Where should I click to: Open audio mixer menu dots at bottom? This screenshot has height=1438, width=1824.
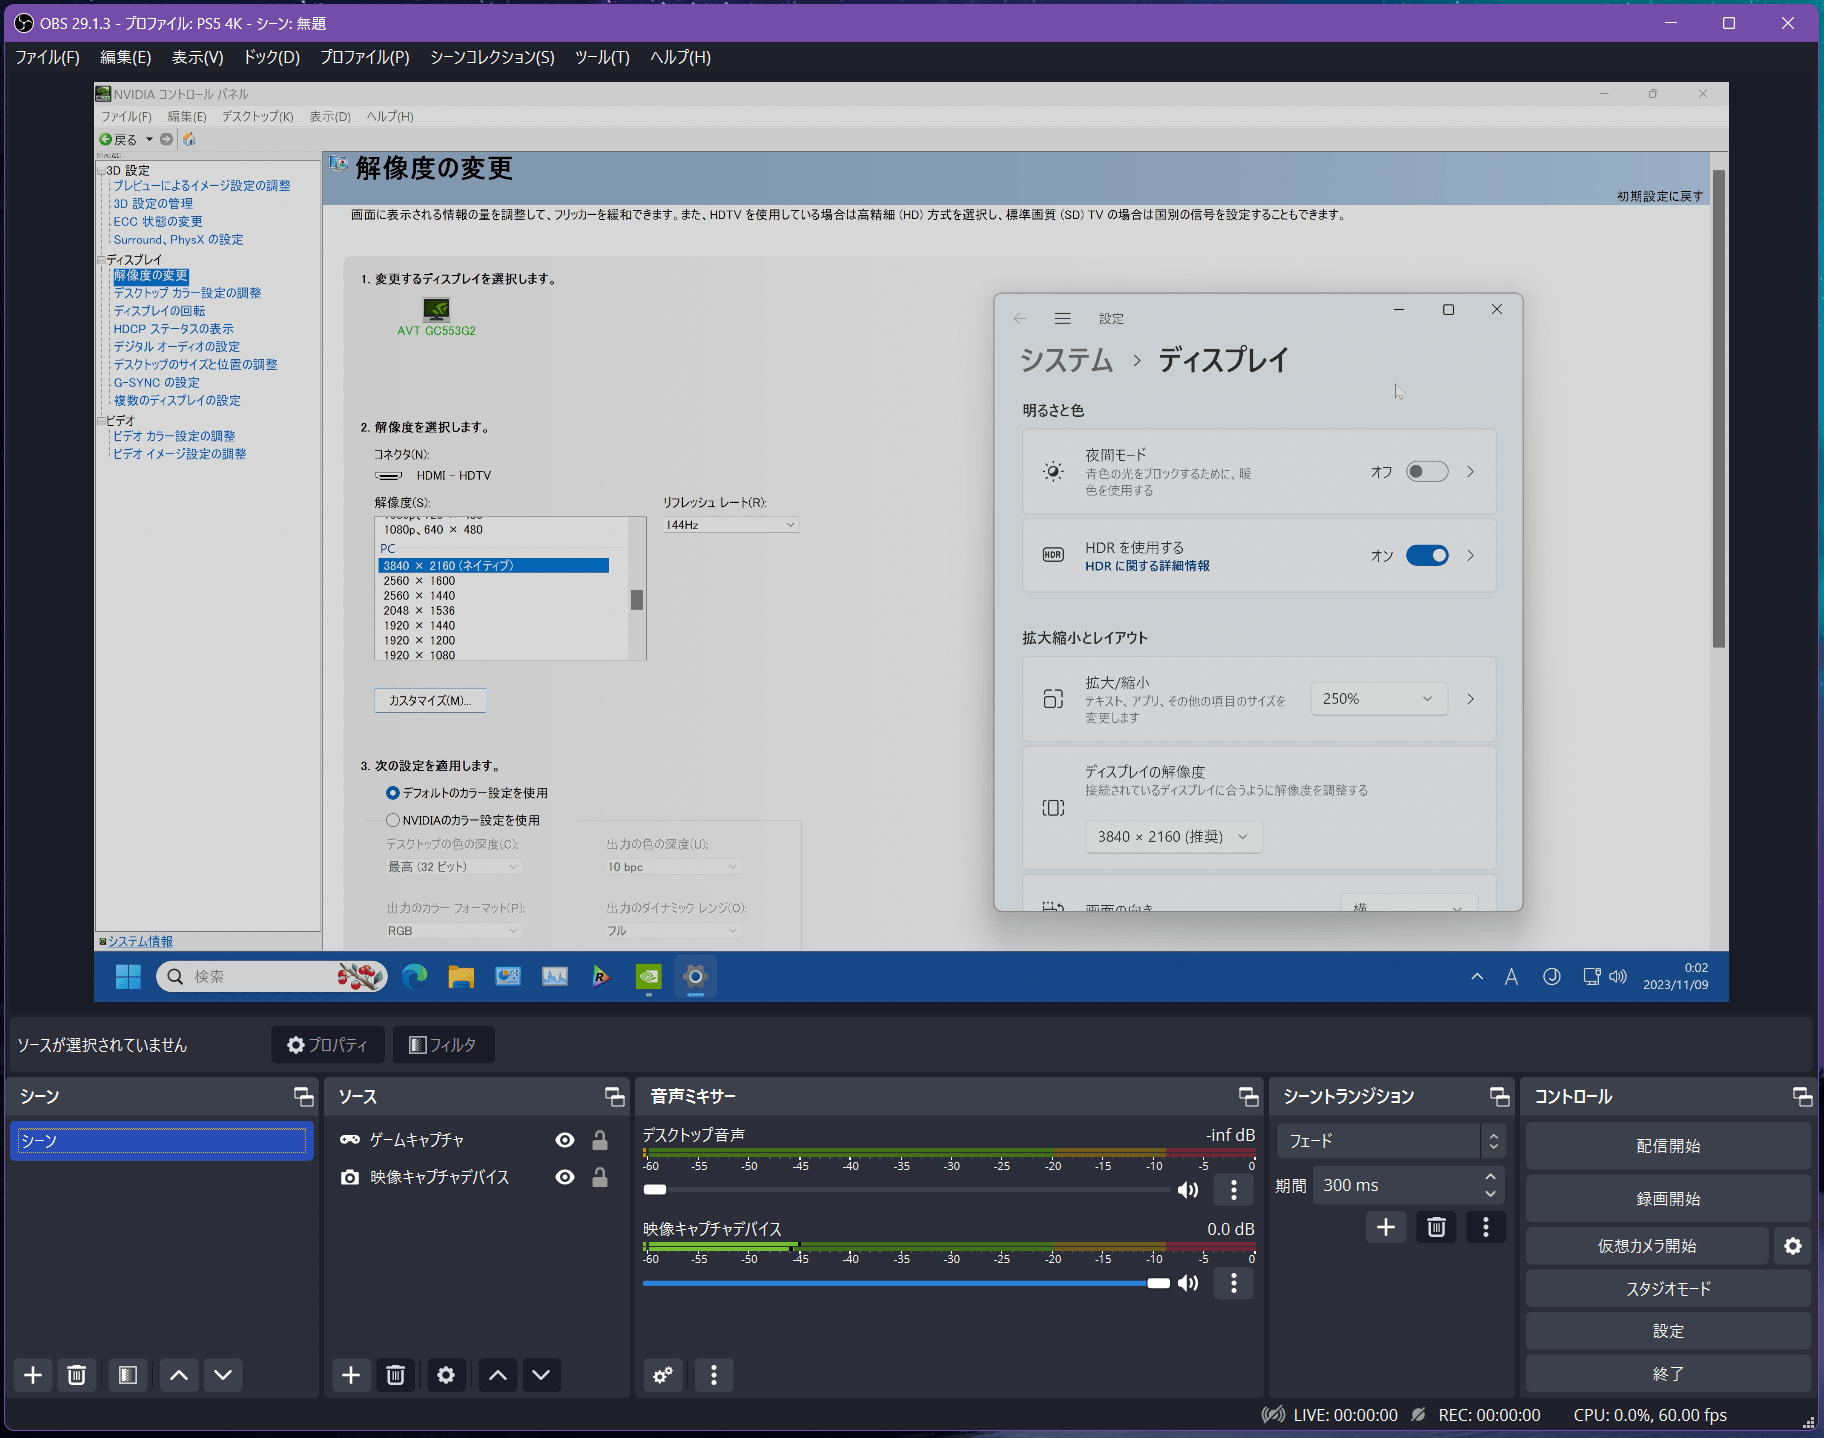point(714,1375)
